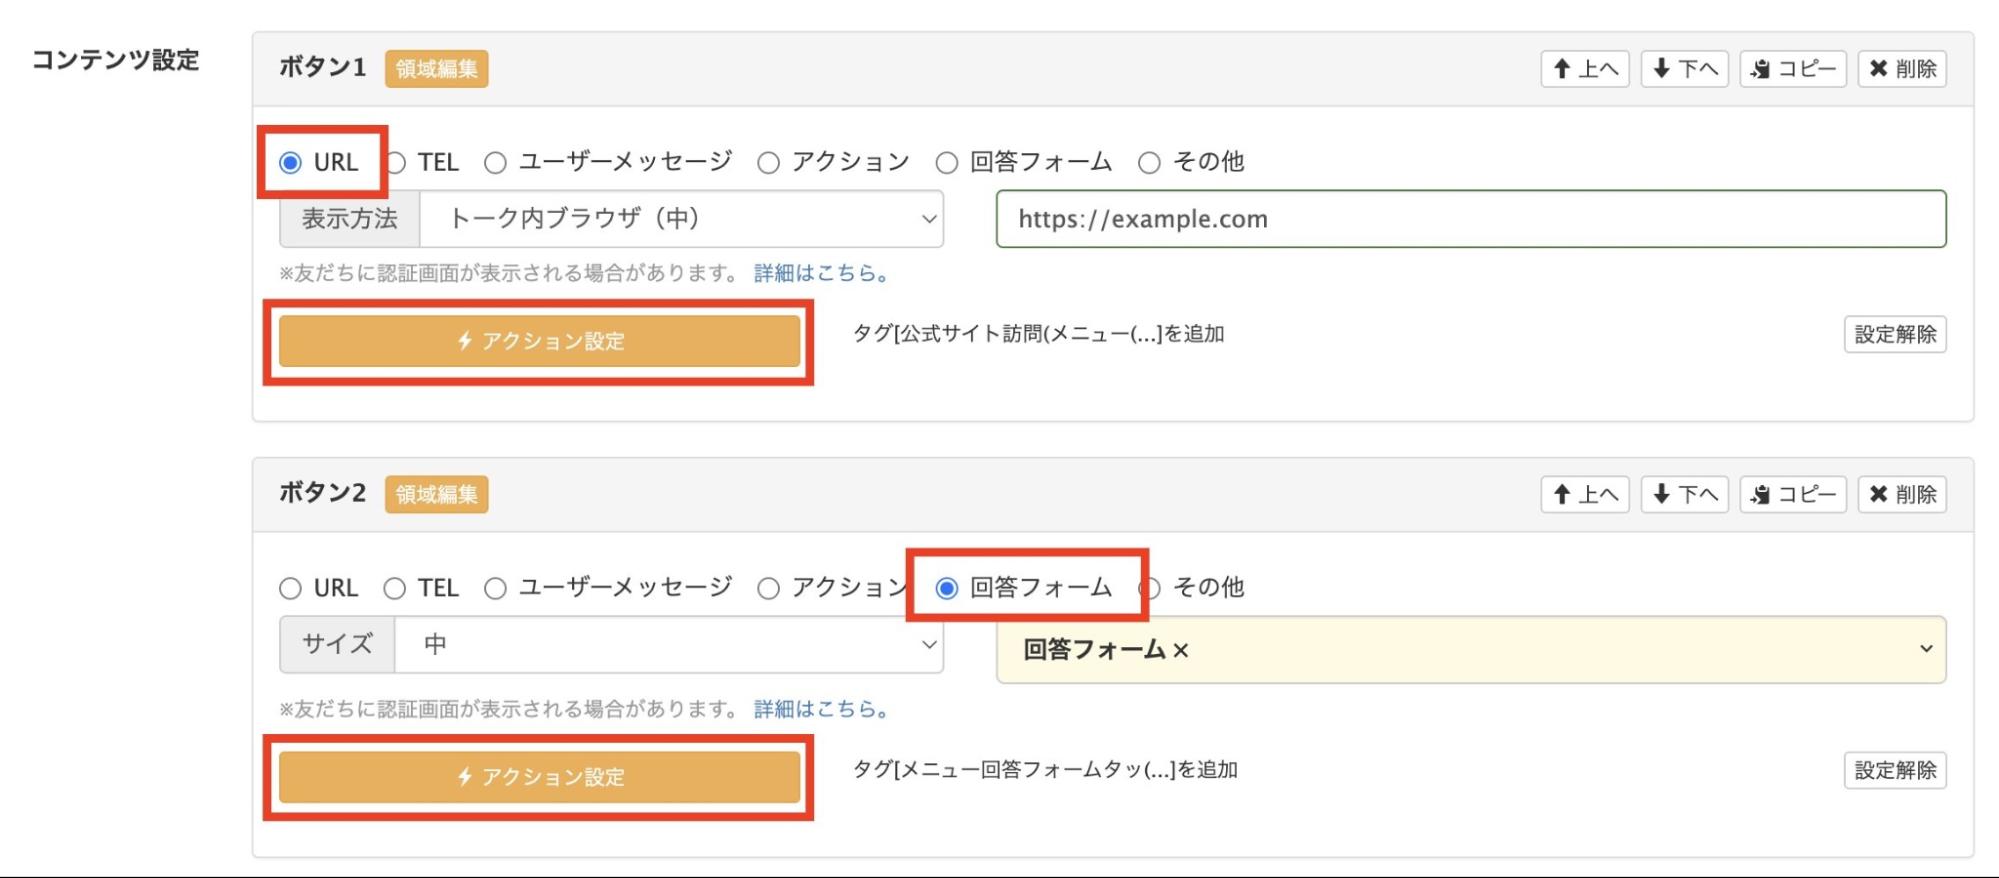Move ボタン2 down with 下へ arrow
Image resolution: width=1999 pixels, height=878 pixels.
click(x=1684, y=495)
